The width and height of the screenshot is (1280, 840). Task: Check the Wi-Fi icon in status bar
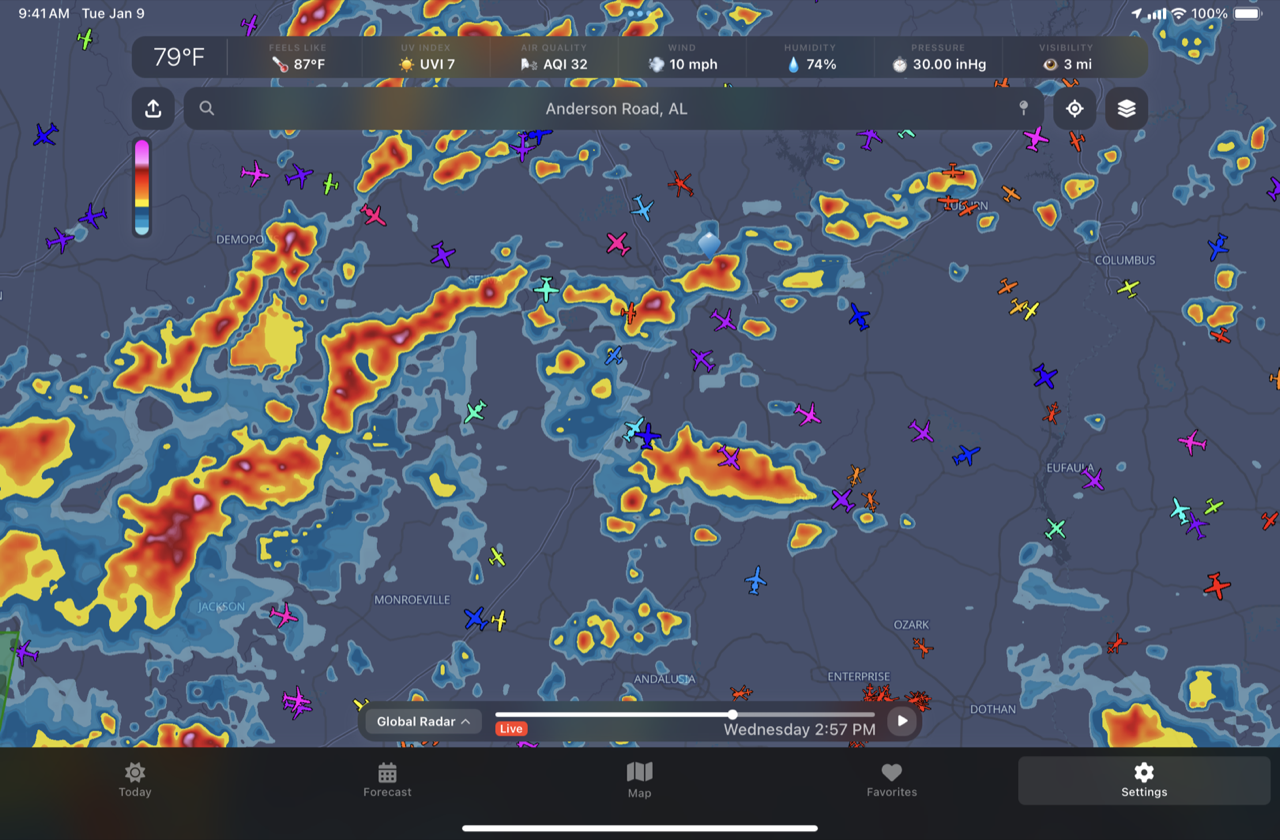pos(1179,14)
